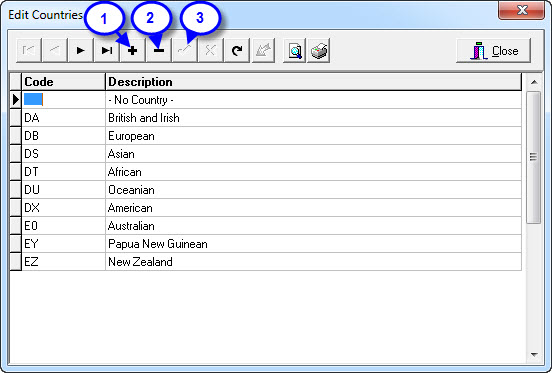The width and height of the screenshot is (552, 373).
Task: Click the scrollbar down arrow
Action: click(534, 355)
